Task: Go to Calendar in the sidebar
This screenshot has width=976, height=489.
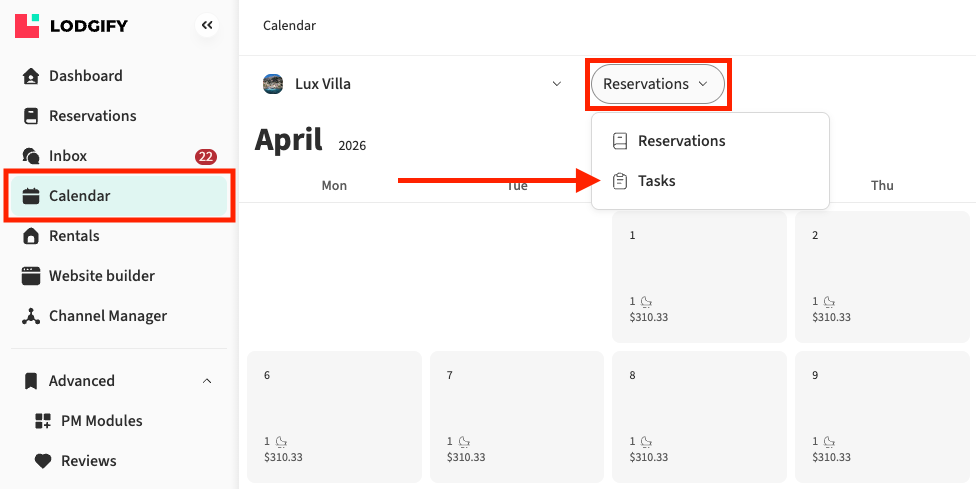Action: click(80, 196)
